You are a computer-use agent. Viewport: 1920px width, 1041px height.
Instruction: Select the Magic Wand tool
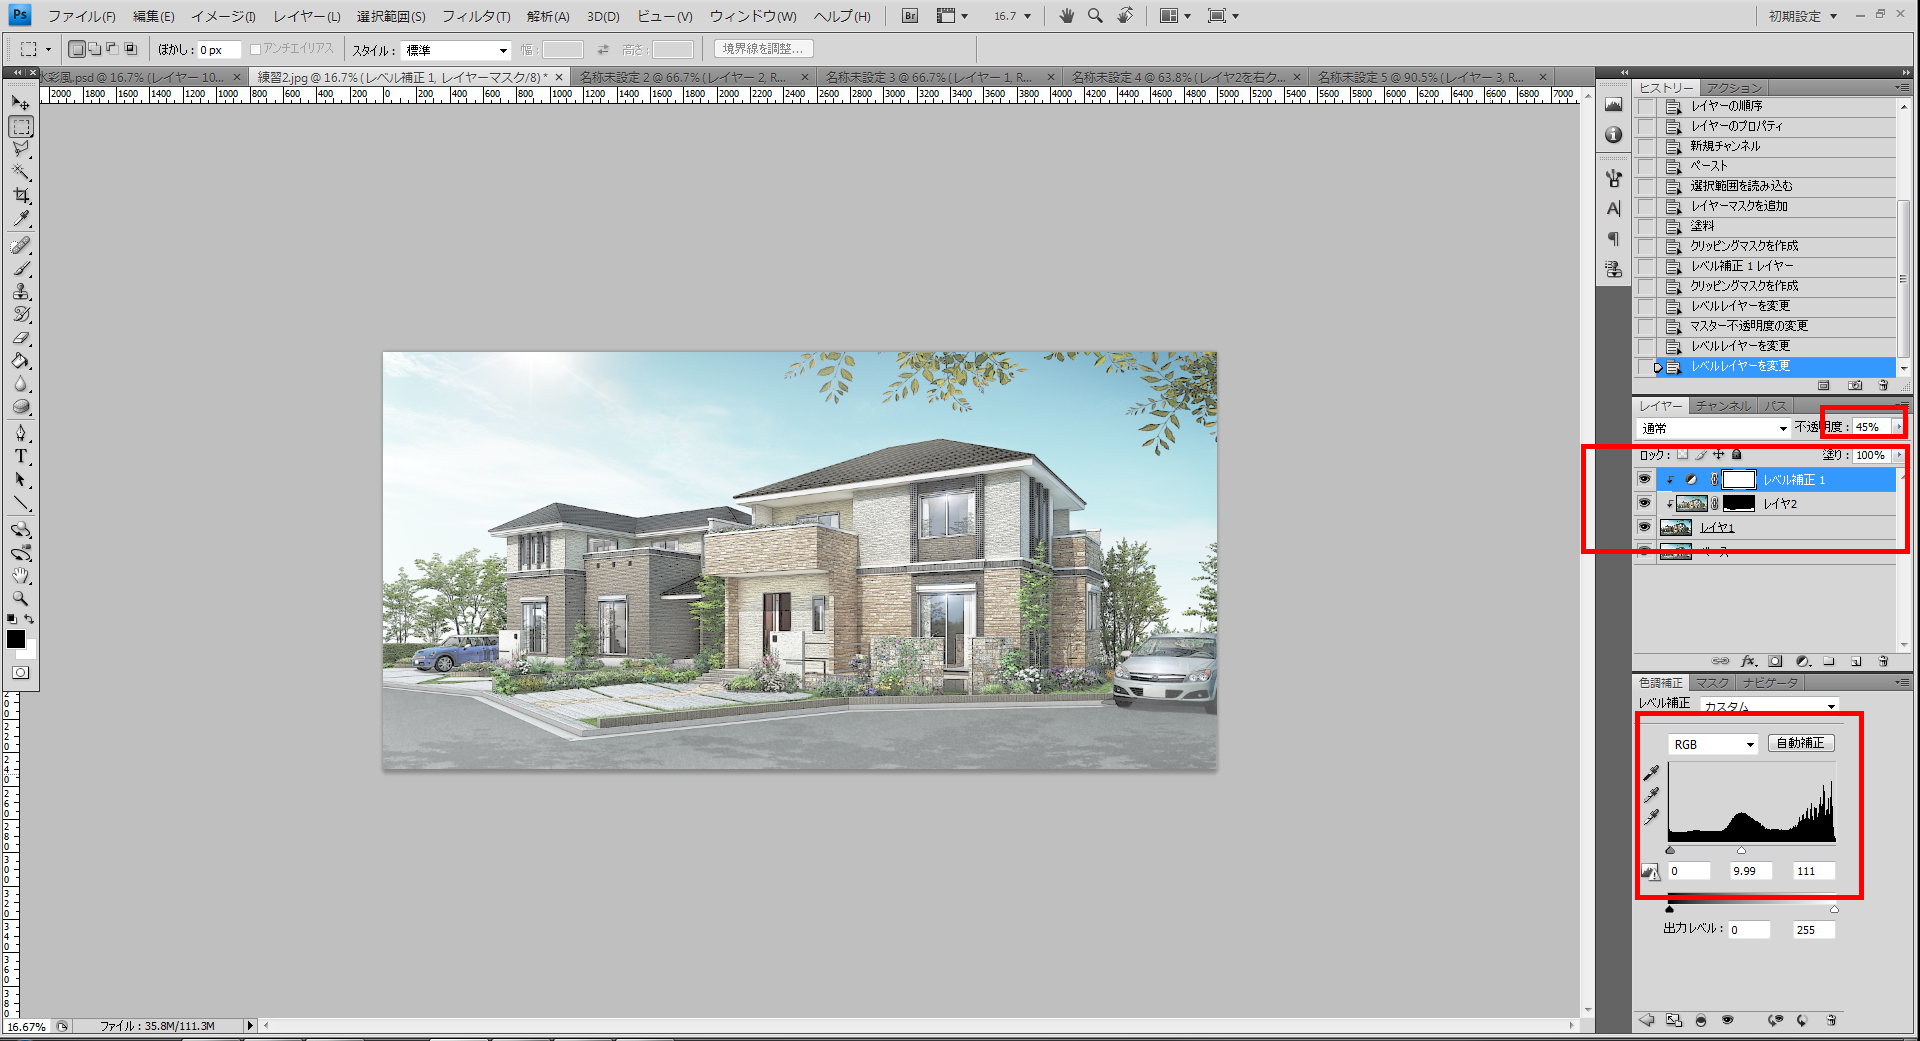coord(21,172)
